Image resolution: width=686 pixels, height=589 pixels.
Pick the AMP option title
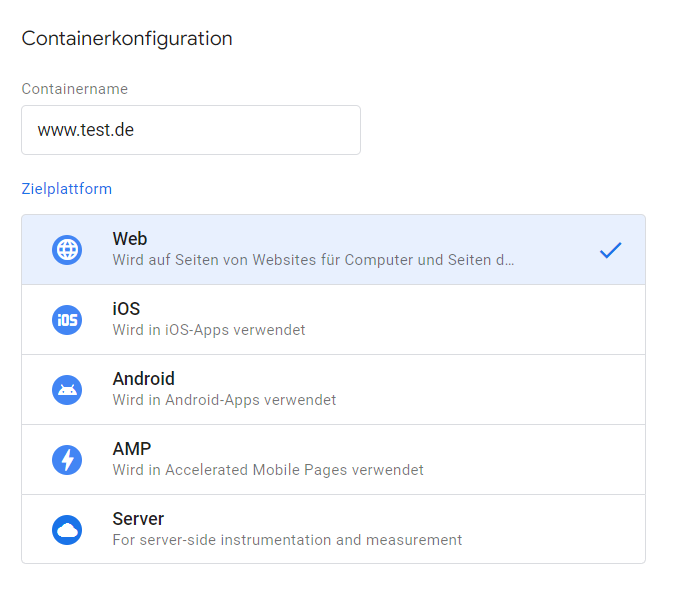[131, 449]
